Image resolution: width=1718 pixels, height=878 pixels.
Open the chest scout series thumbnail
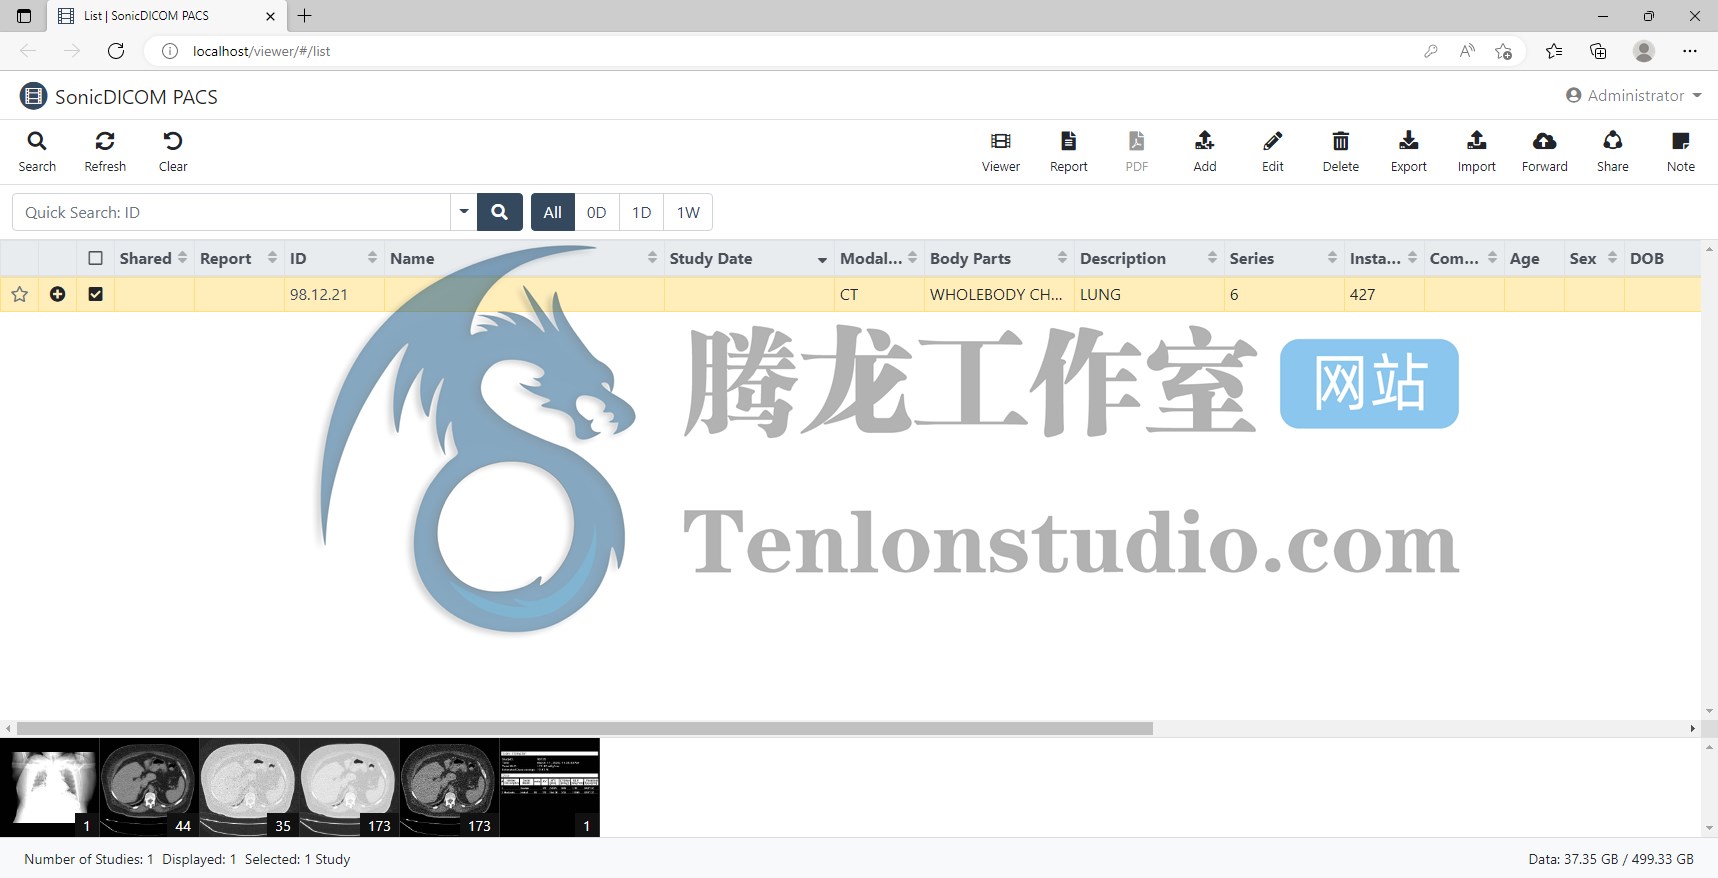(50, 787)
